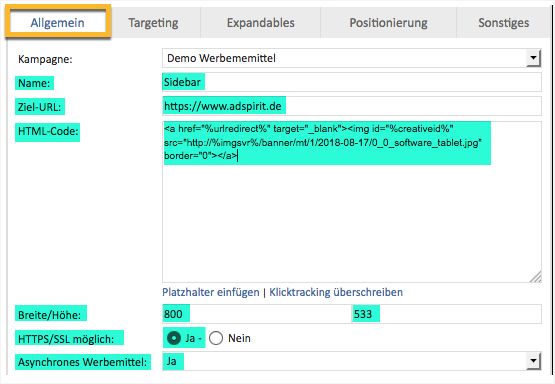555x384 pixels.
Task: Click the HTML-Code textarea resize handle
Action: click(x=536, y=277)
